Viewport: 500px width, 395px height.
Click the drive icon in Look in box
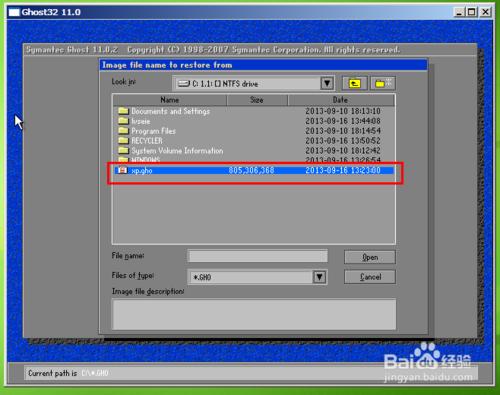184,84
